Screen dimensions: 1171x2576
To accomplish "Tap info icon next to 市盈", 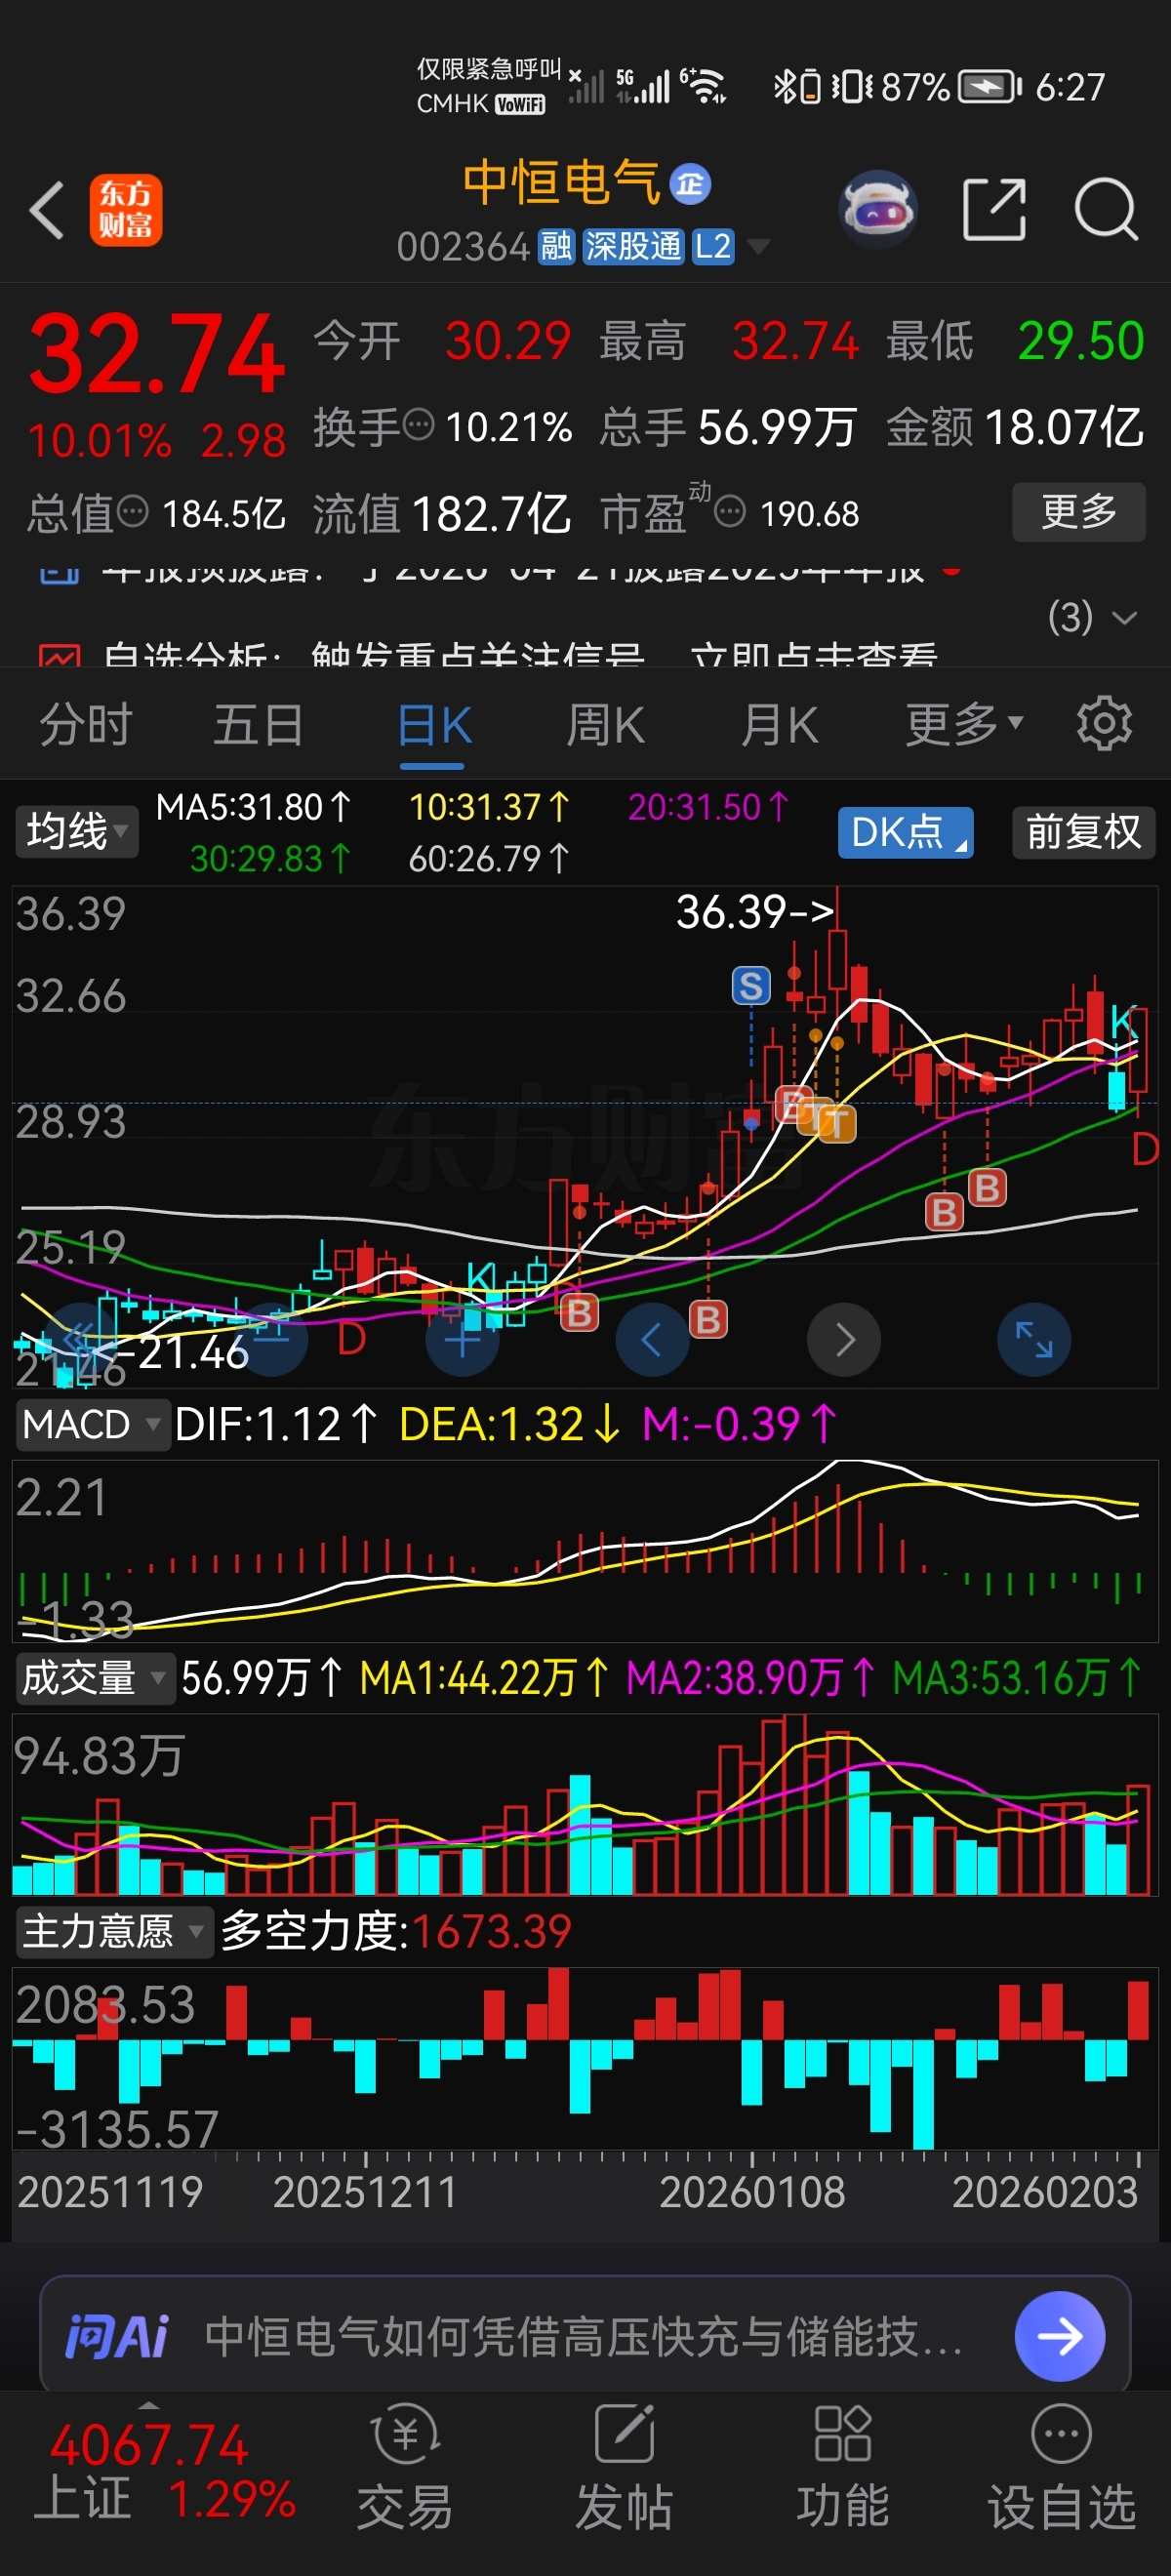I will [730, 512].
